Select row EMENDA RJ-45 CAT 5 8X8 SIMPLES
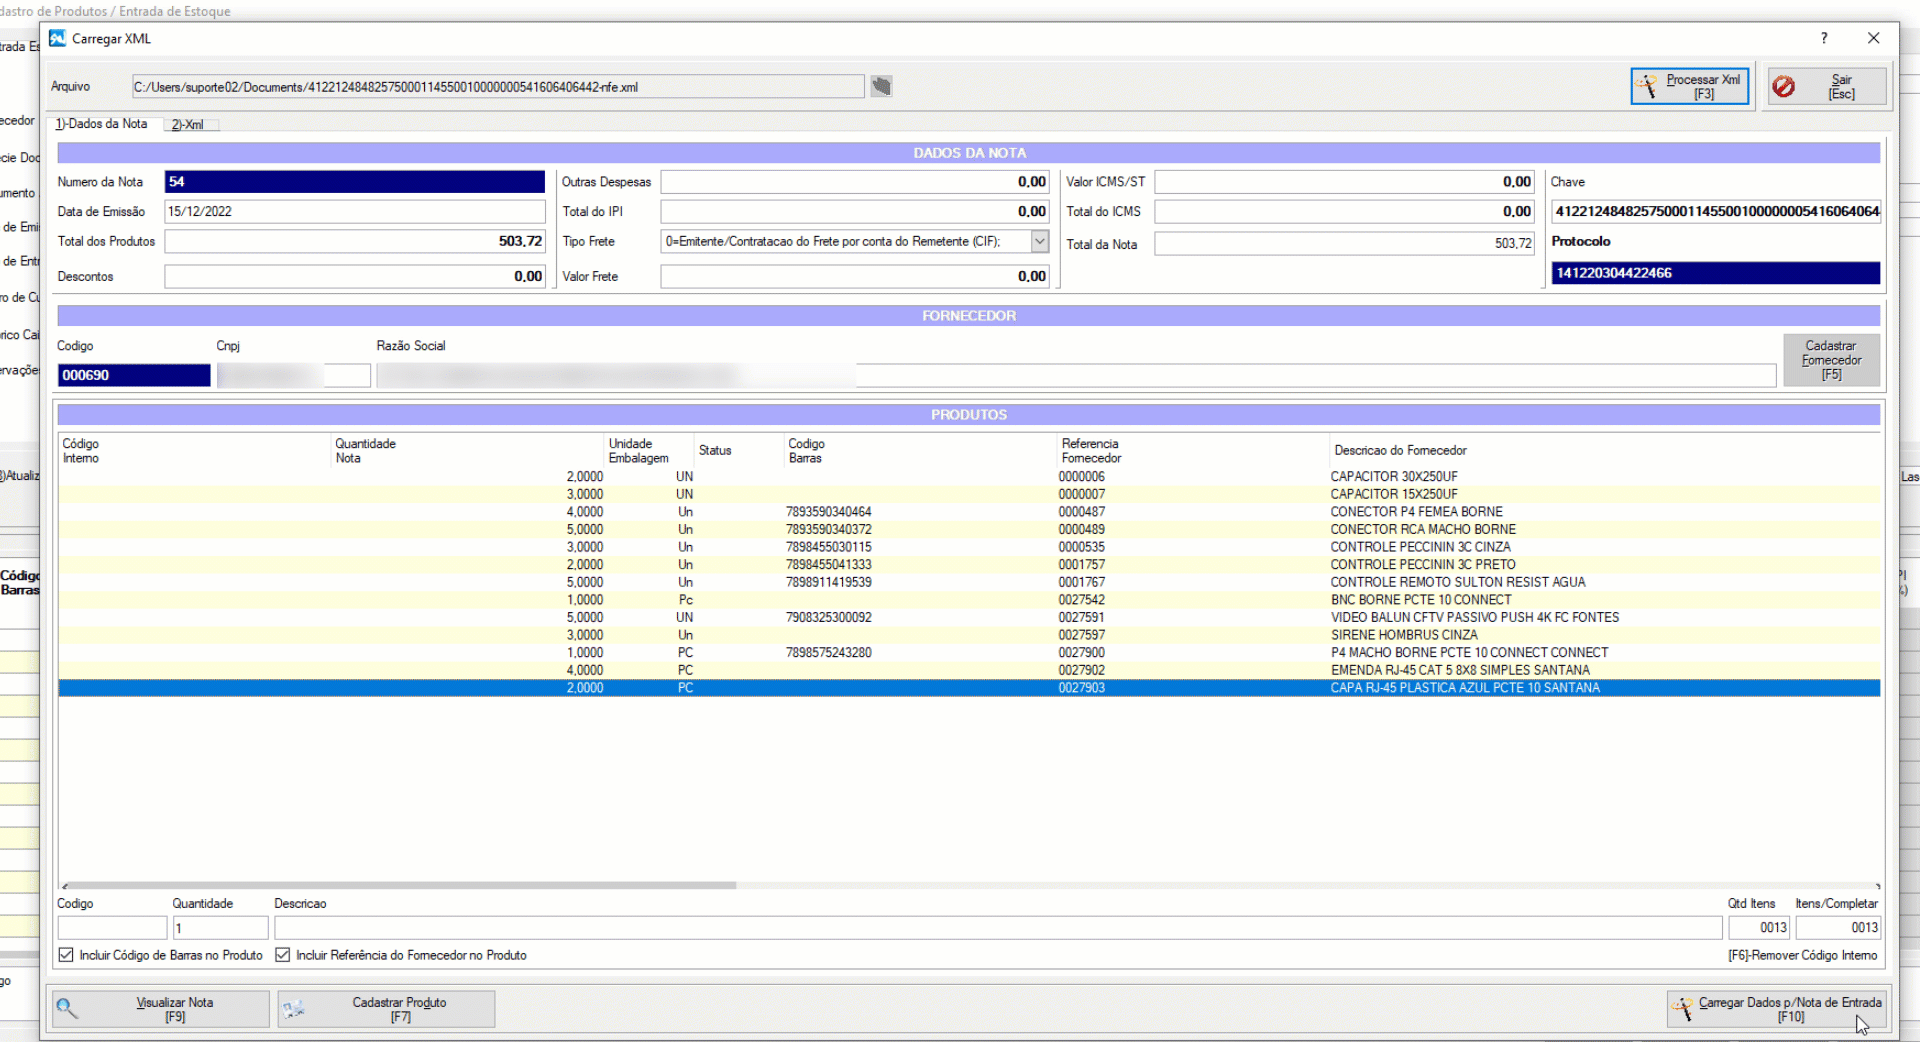1920x1042 pixels. [x=969, y=670]
